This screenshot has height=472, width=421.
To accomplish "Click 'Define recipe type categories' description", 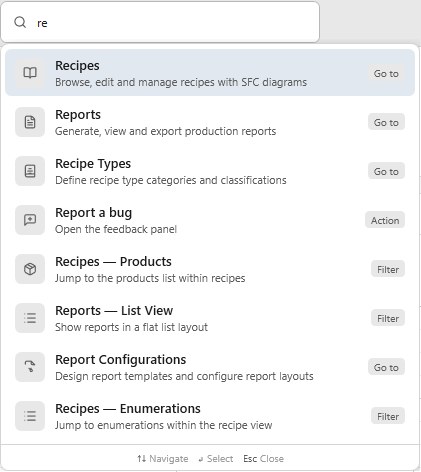I will coord(171,180).
